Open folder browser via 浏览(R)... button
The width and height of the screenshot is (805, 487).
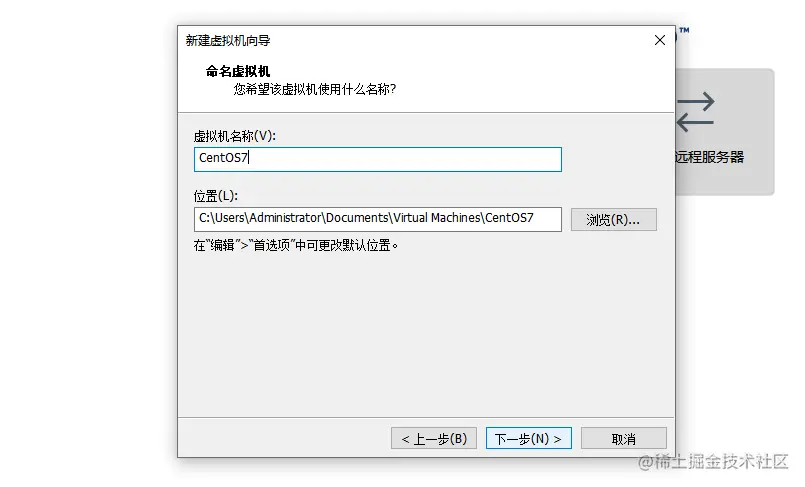pyautogui.click(x=613, y=220)
